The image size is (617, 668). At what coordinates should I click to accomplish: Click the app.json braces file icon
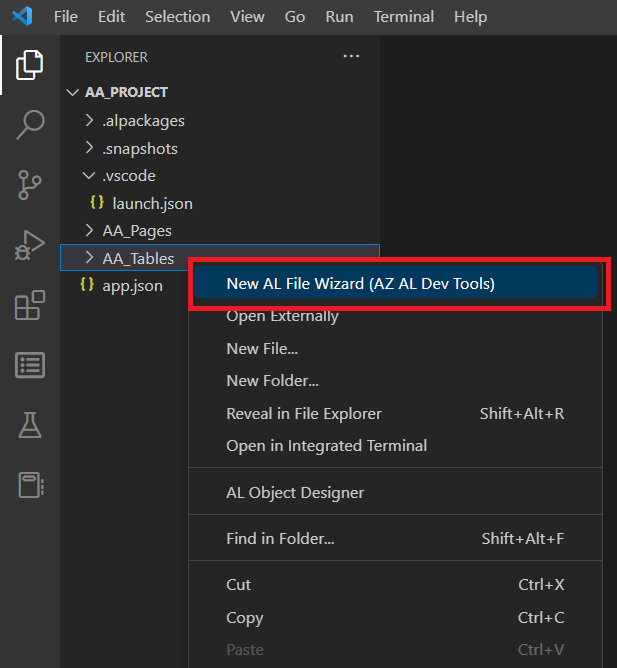[x=87, y=285]
